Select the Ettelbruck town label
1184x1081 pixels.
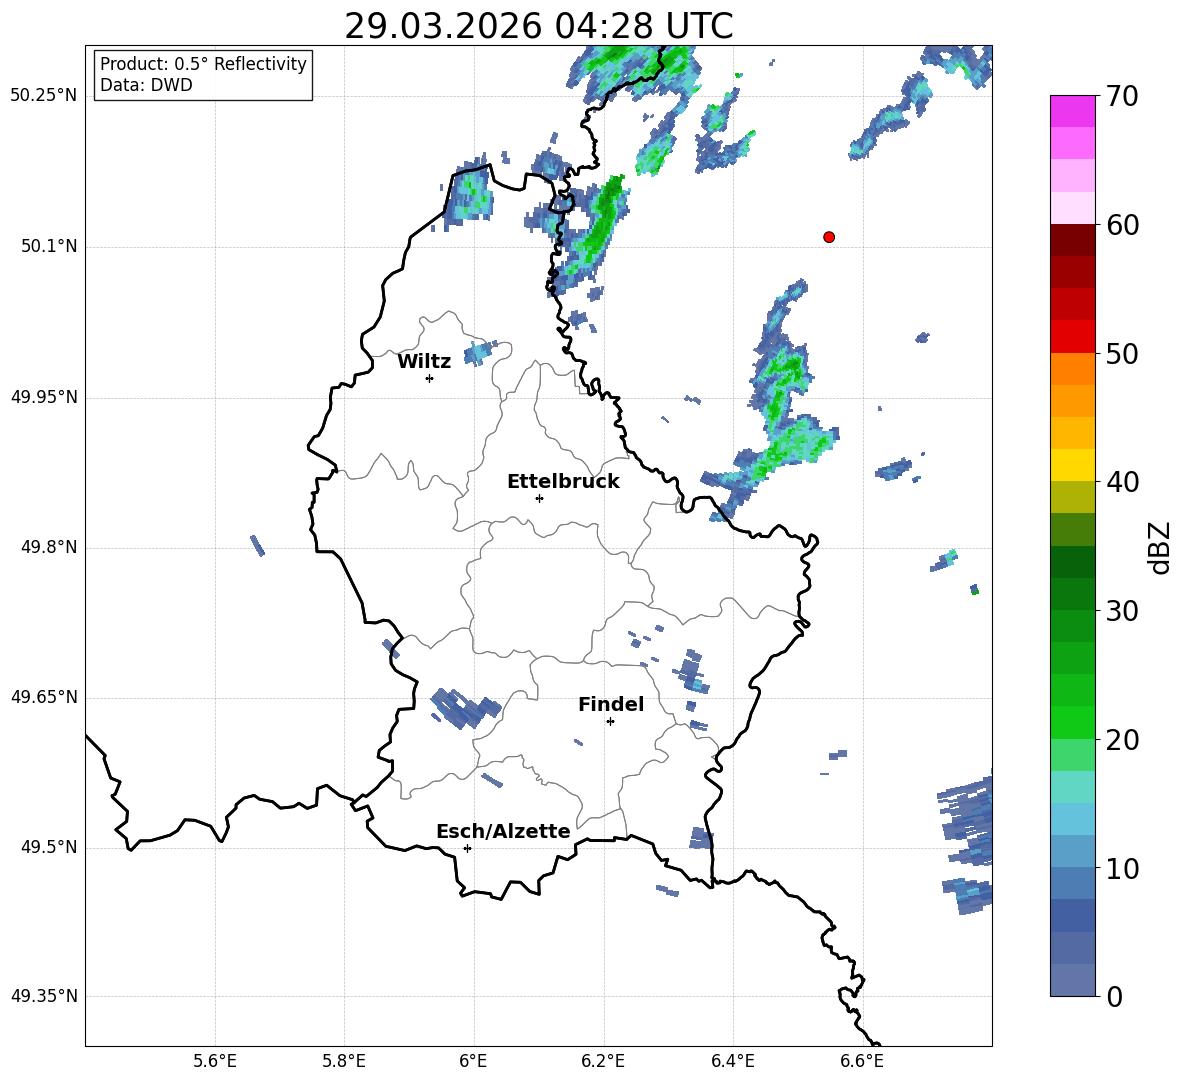pyautogui.click(x=563, y=482)
